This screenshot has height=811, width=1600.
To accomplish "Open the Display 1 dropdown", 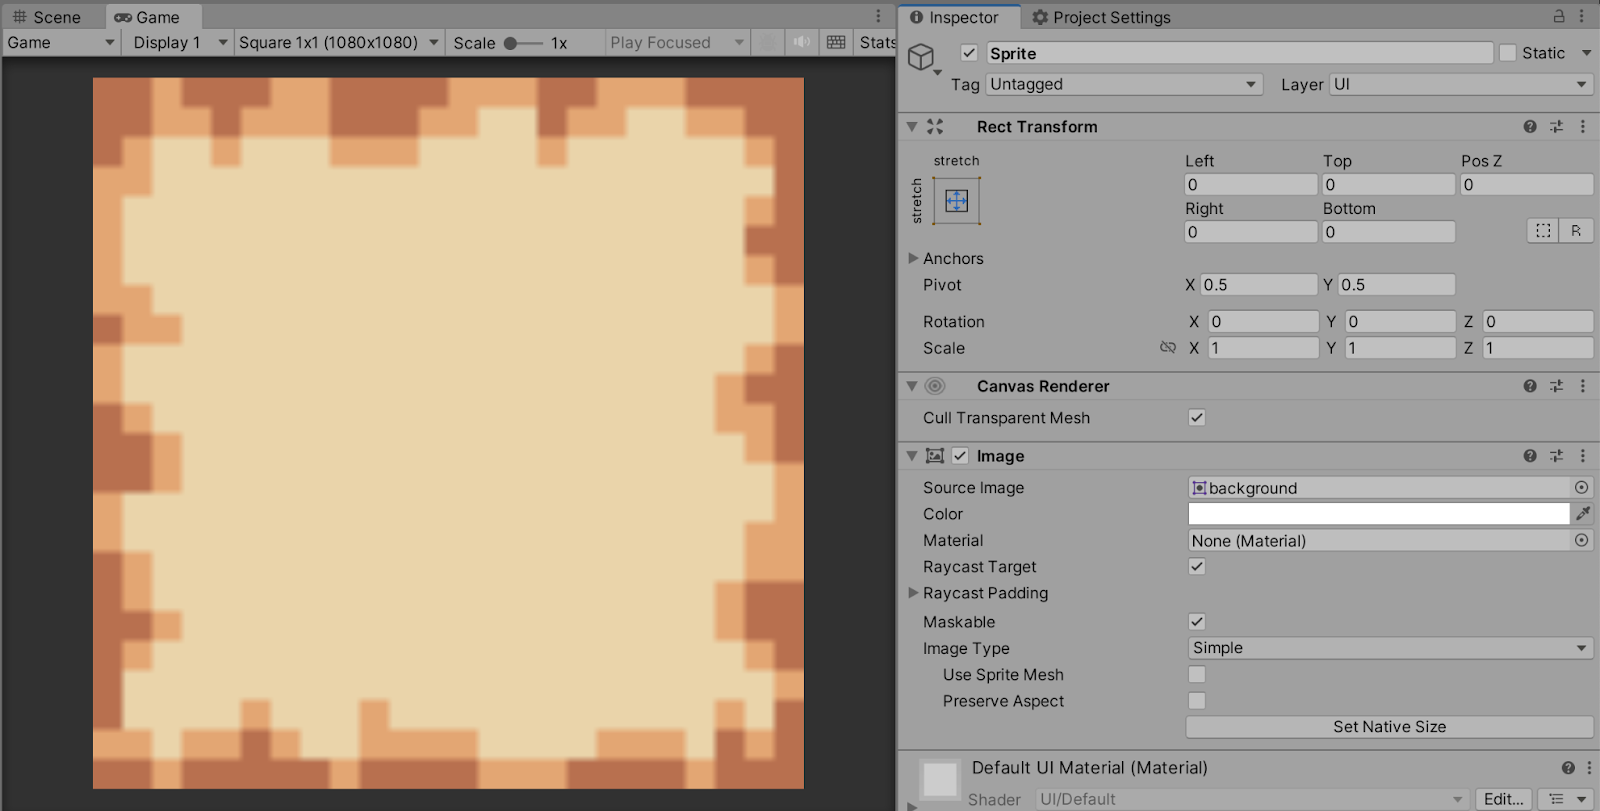I will [180, 42].
